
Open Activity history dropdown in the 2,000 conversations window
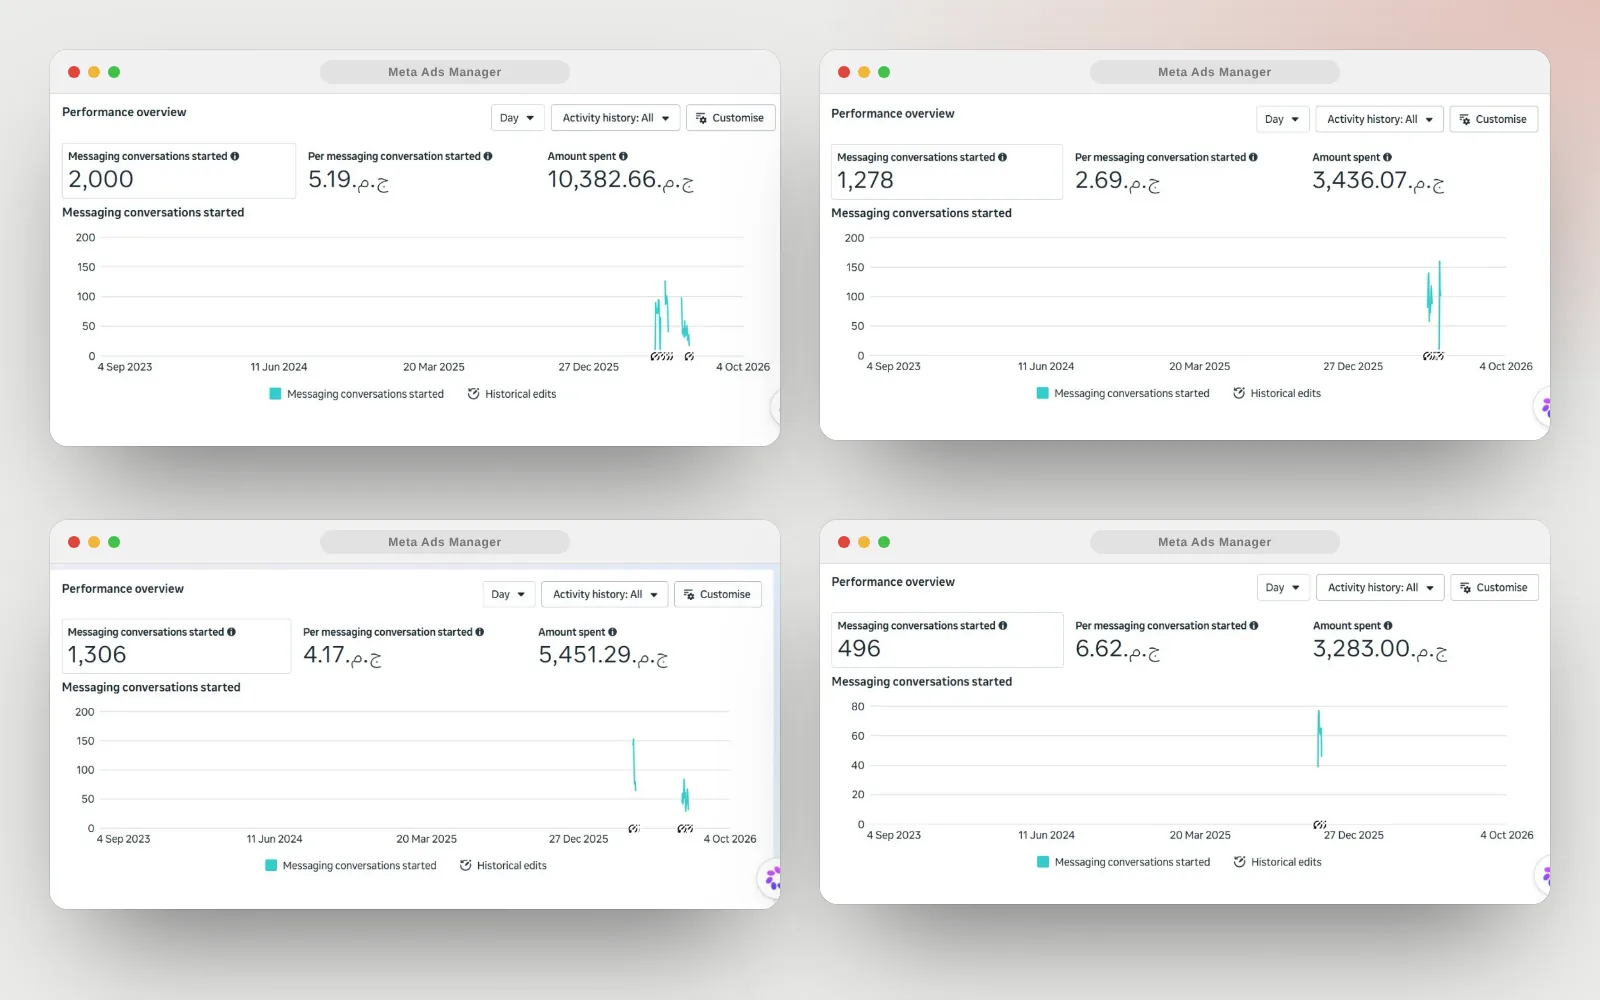point(615,118)
